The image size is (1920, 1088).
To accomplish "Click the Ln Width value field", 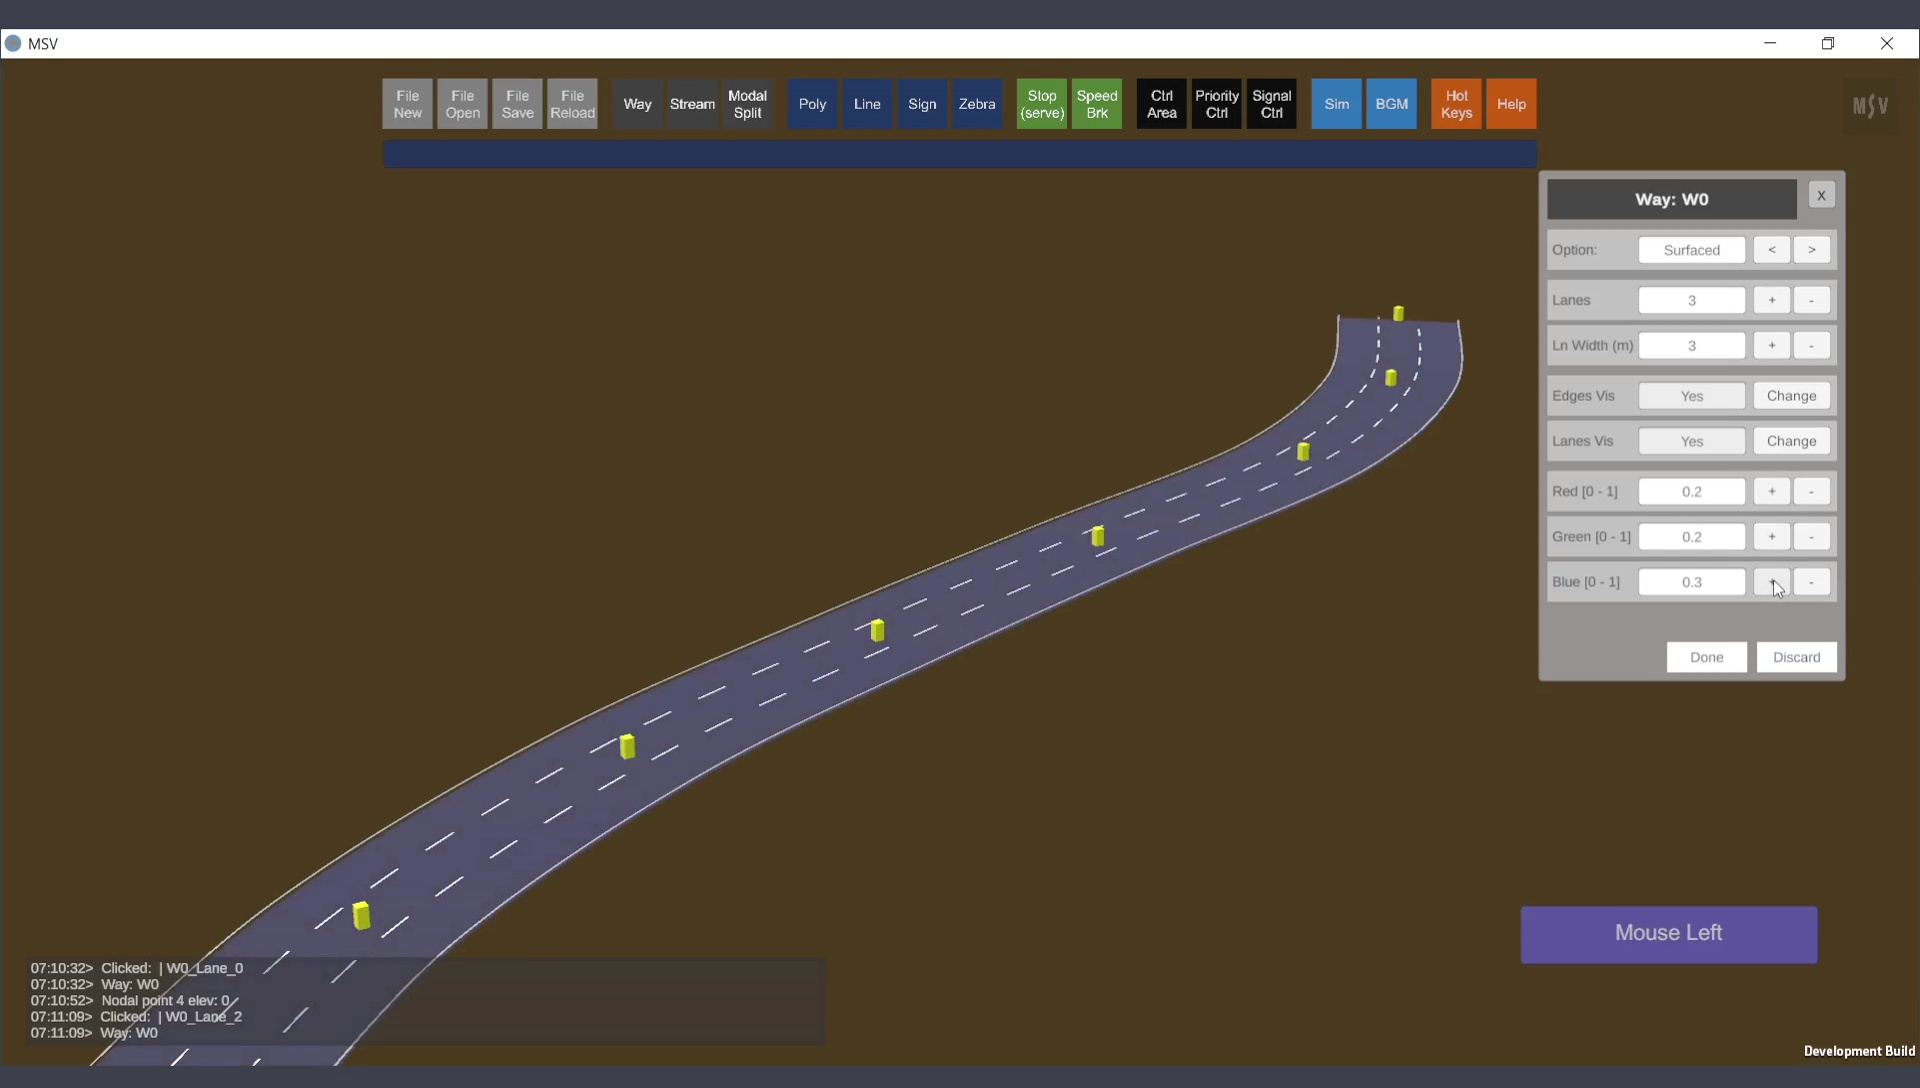I will coord(1691,346).
